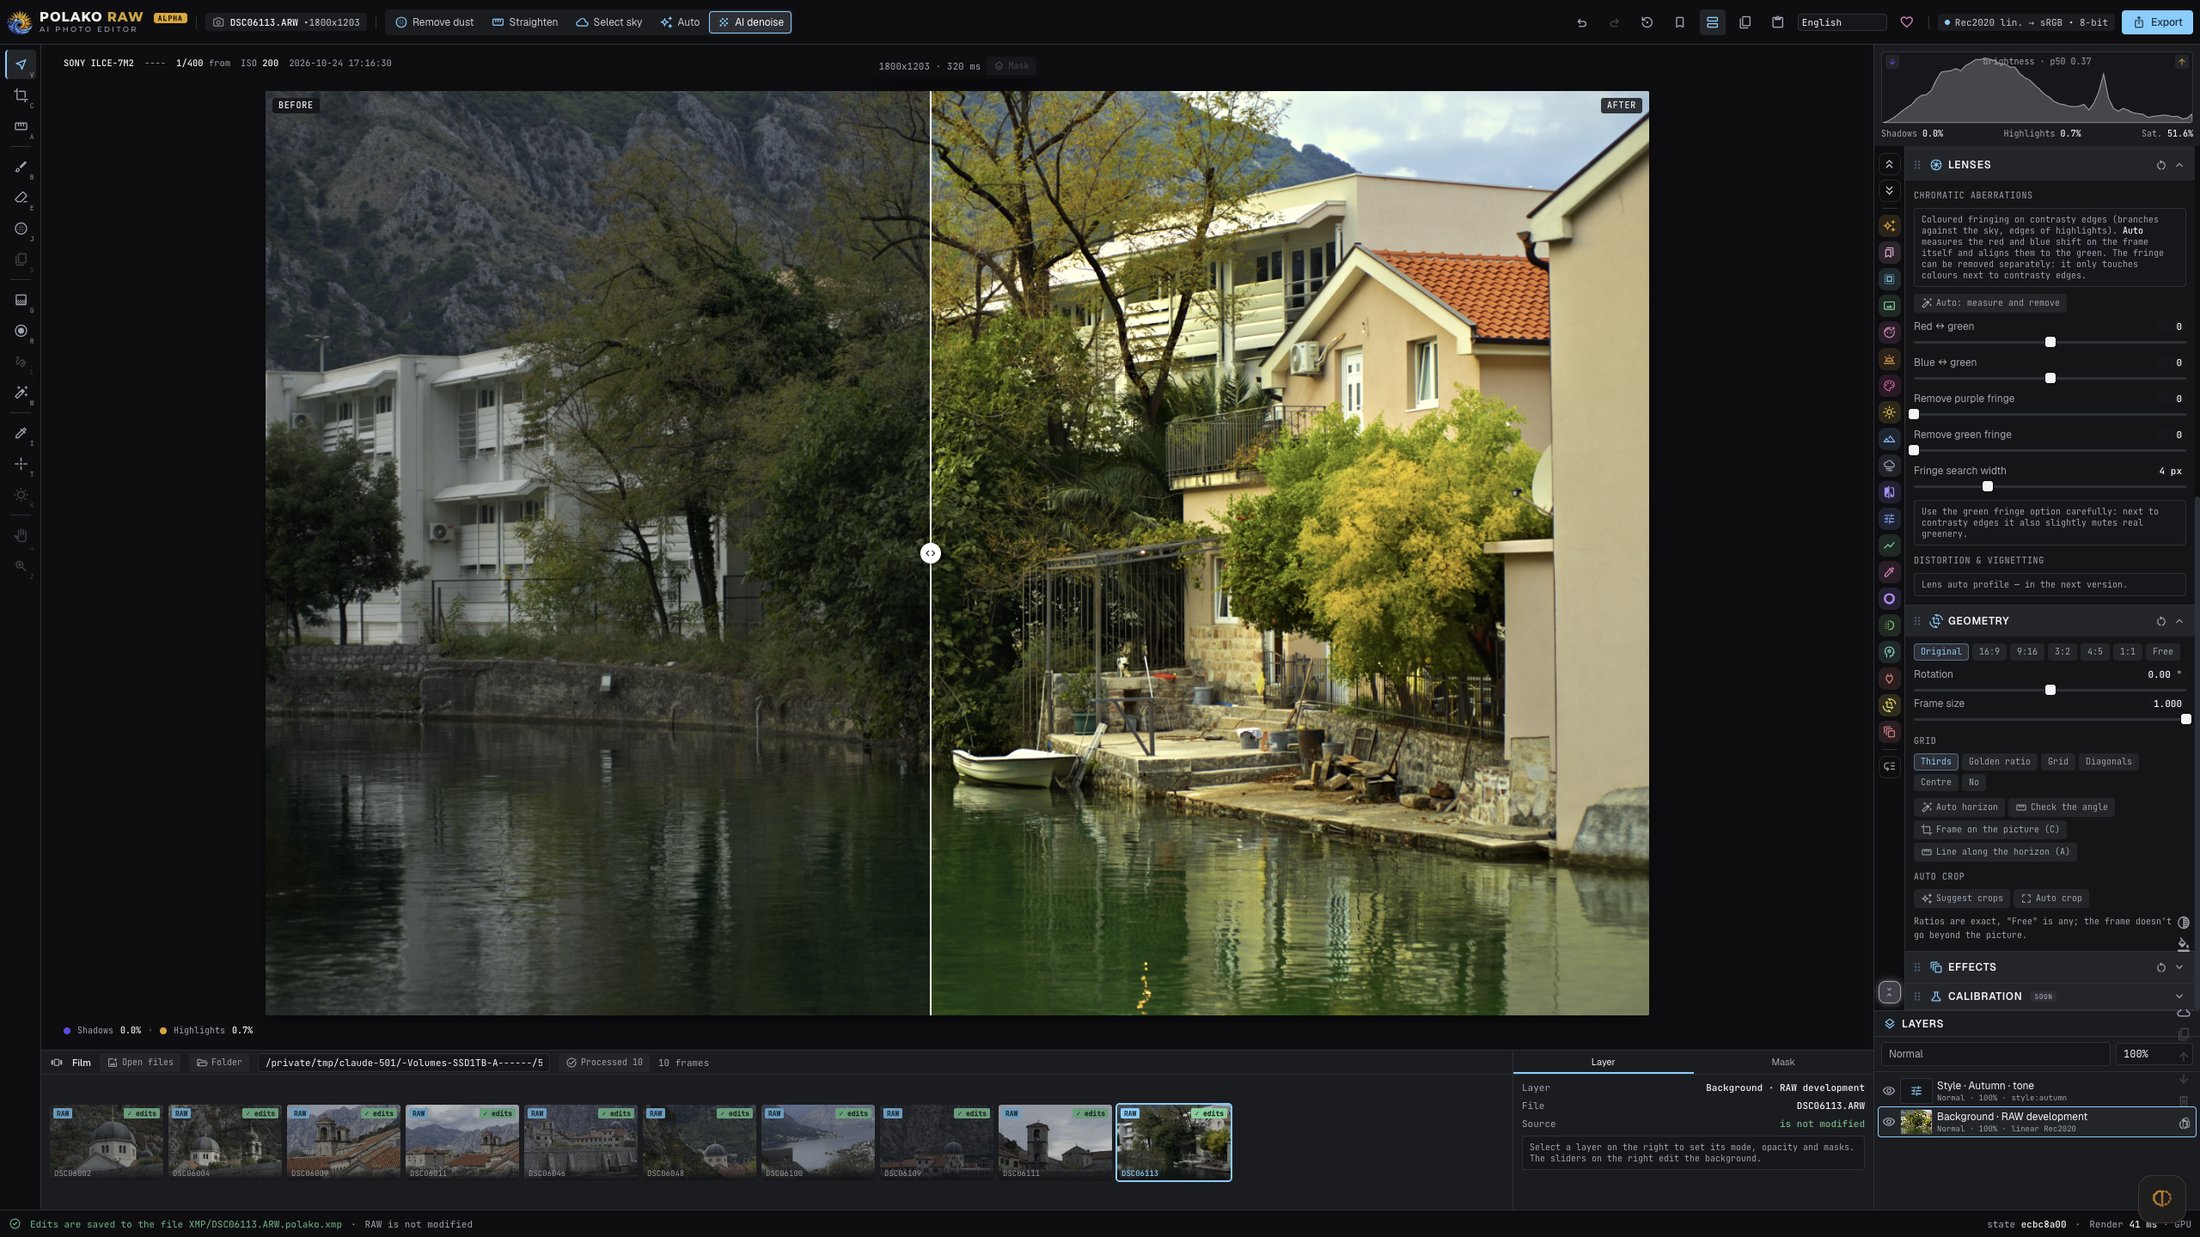The height and width of the screenshot is (1237, 2200).
Task: Expand the Effects panel
Action: (x=2179, y=967)
